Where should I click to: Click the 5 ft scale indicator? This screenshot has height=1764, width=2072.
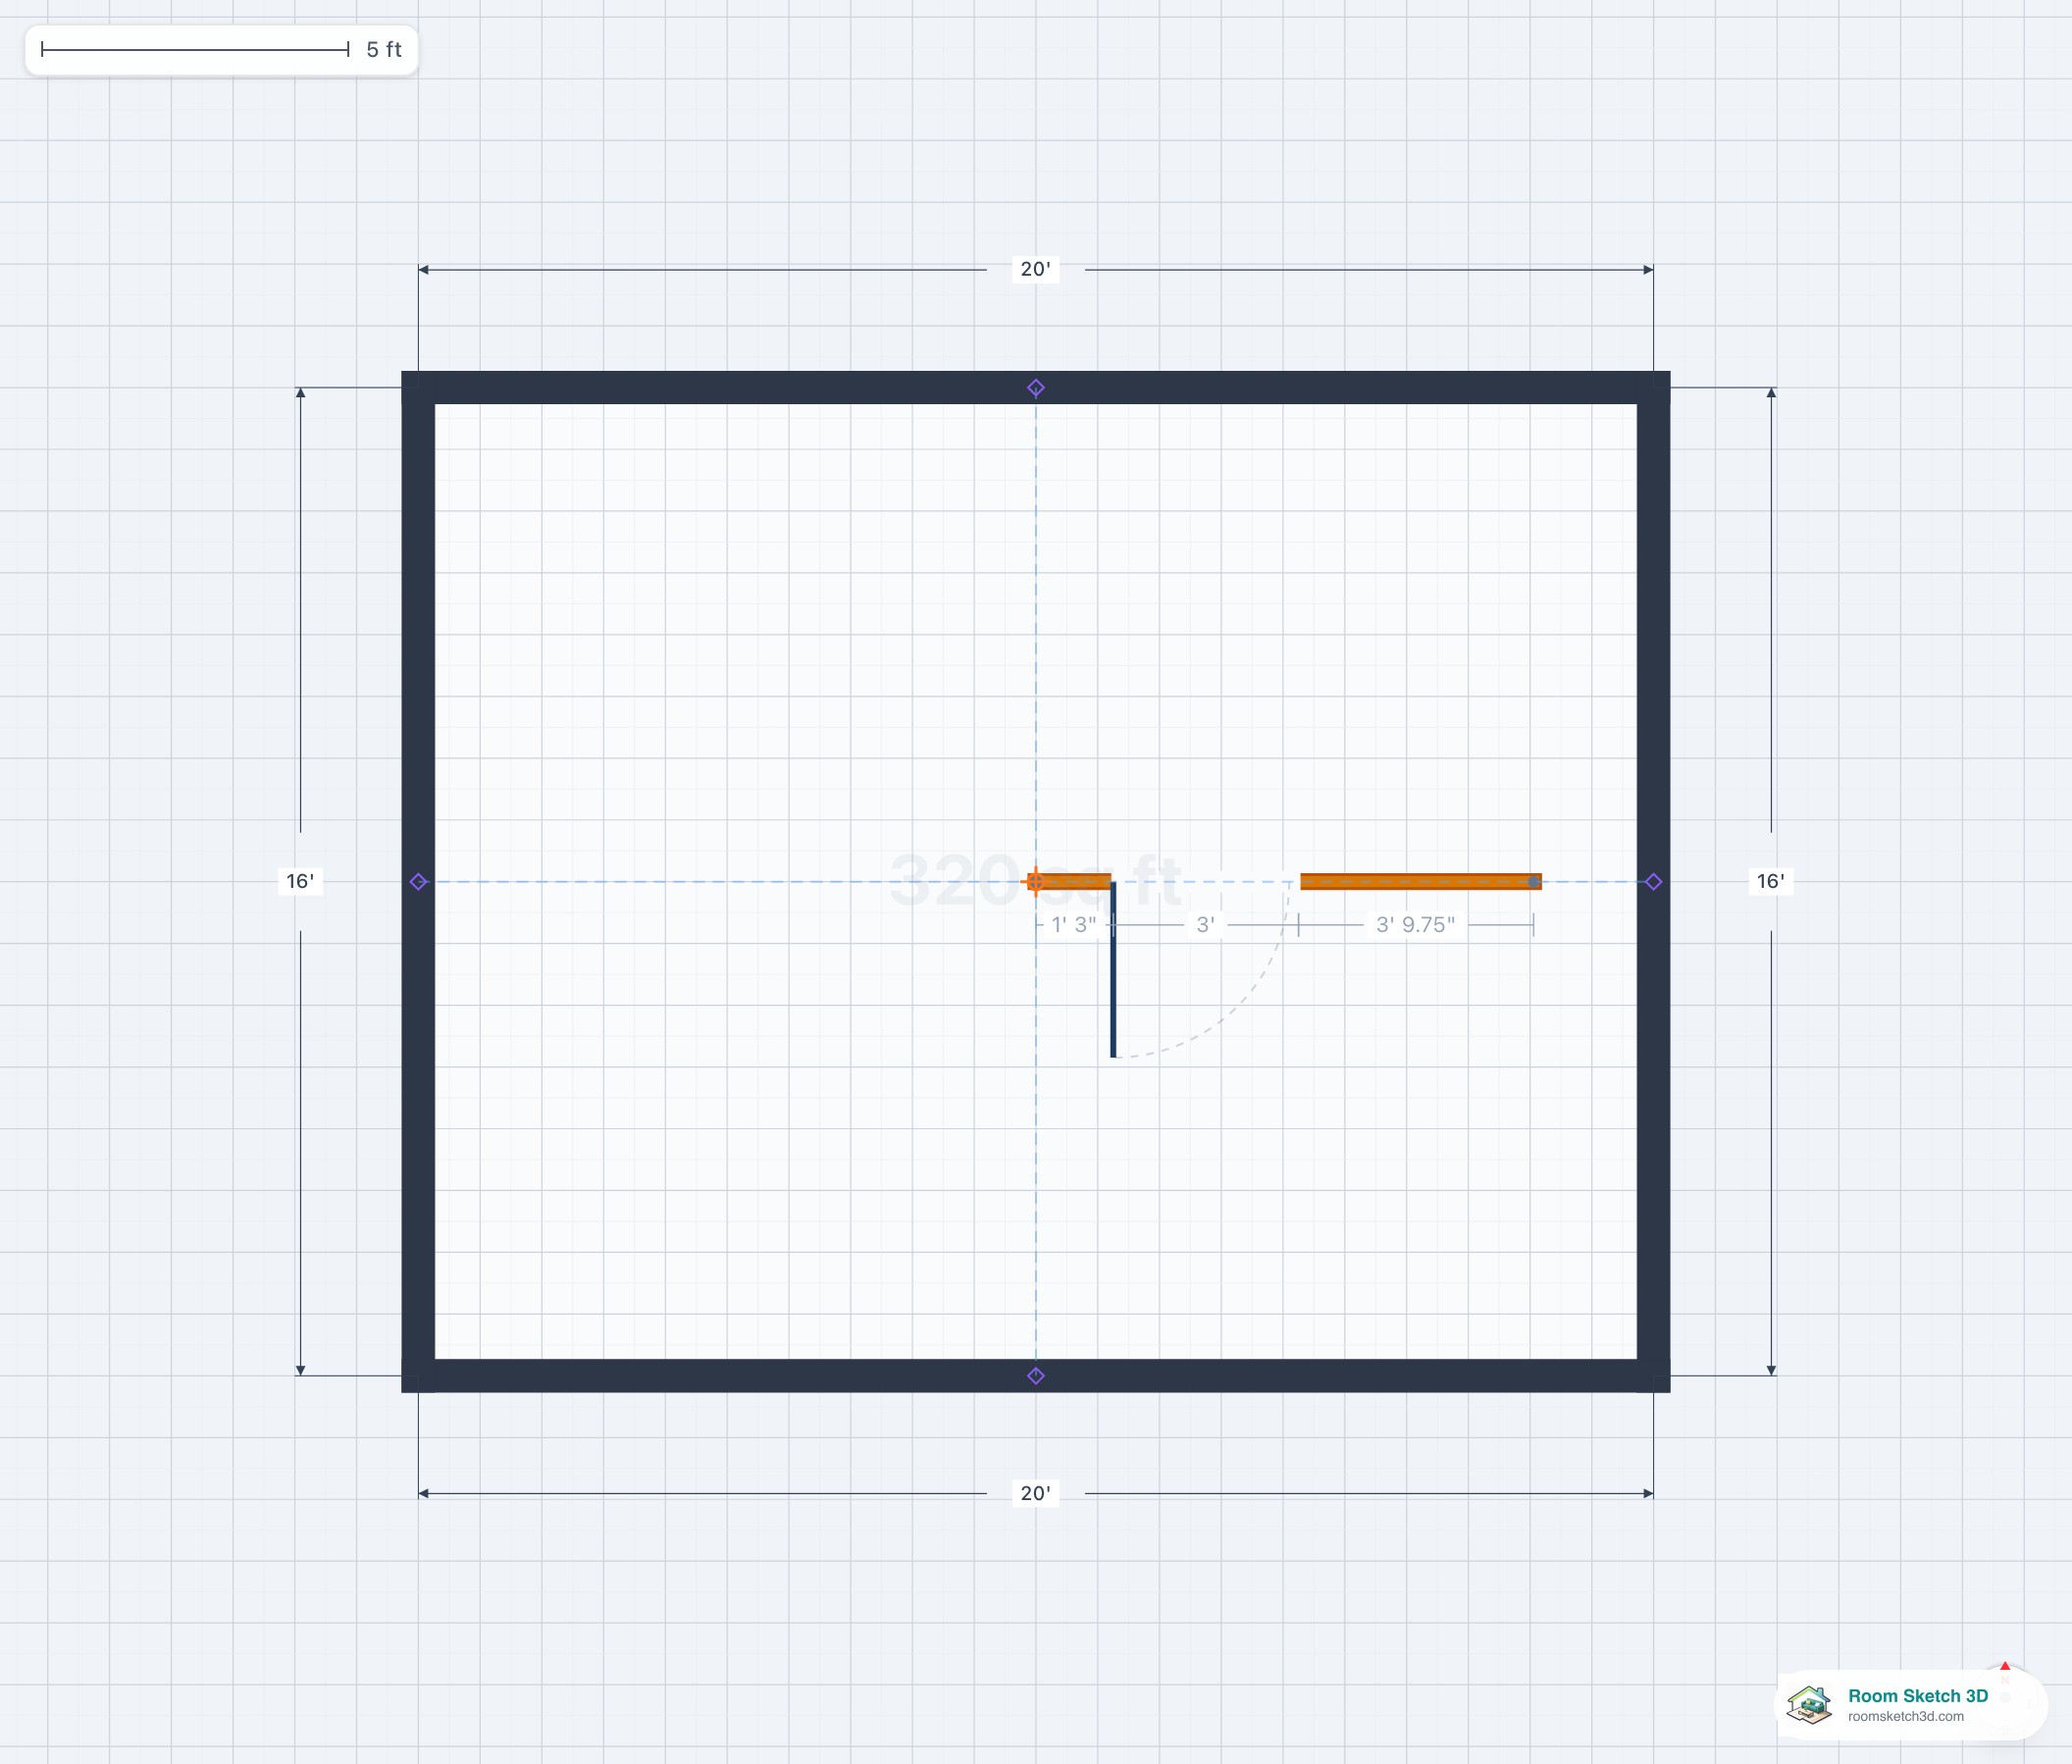[x=221, y=50]
